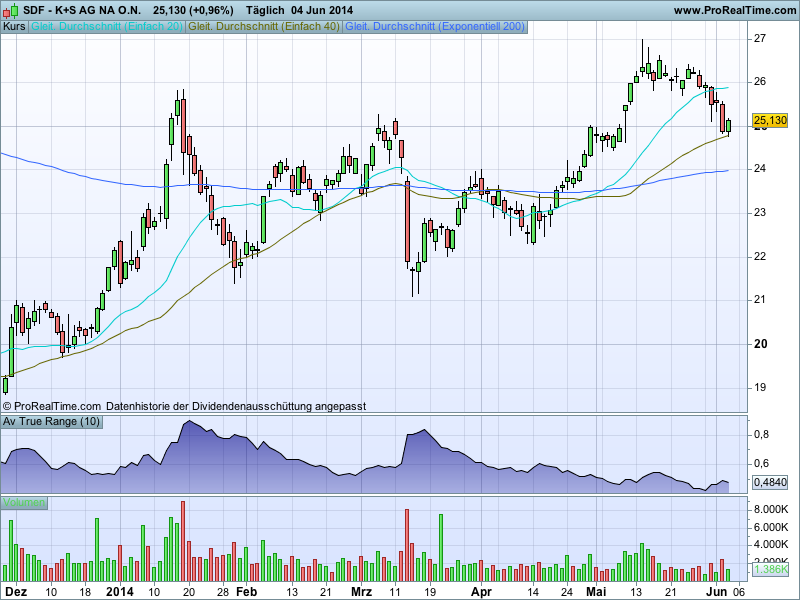
Task: Click the 26 price axis label
Action: [760, 82]
